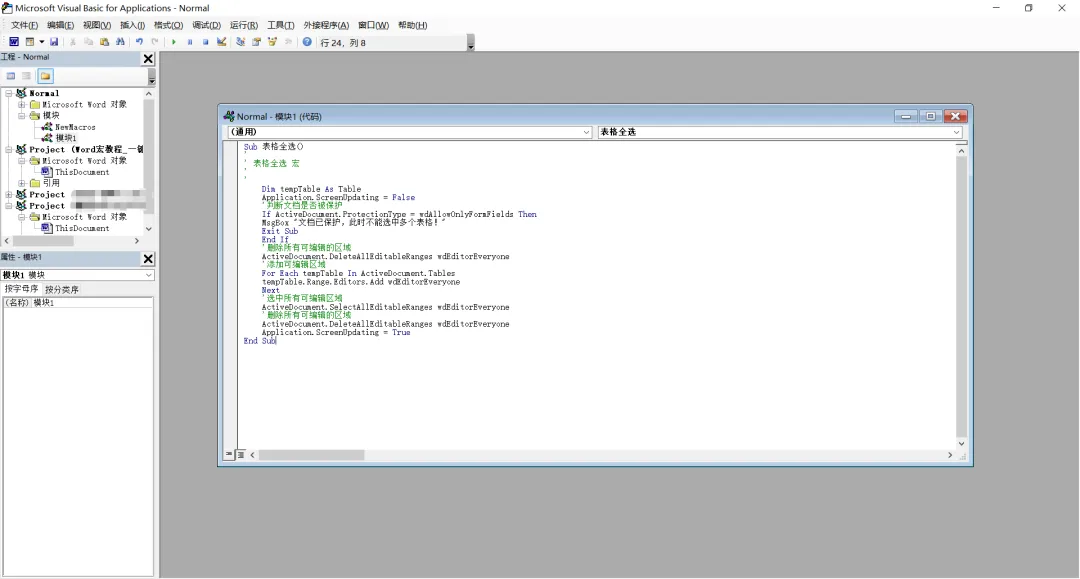This screenshot has height=579, width=1080.
Task: Collapse the Normal project tree node
Action: tap(9, 93)
